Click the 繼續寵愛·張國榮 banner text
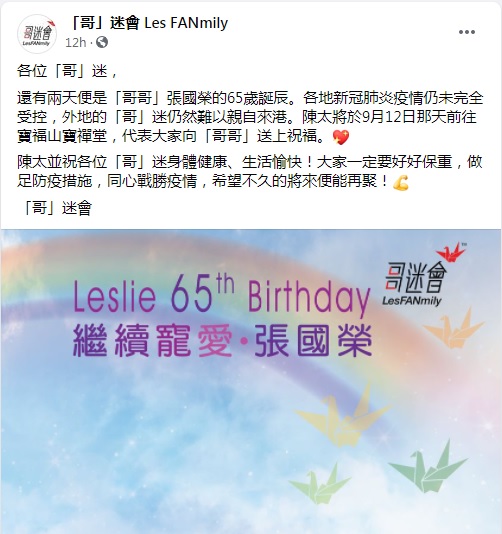This screenshot has width=502, height=534. point(222,340)
